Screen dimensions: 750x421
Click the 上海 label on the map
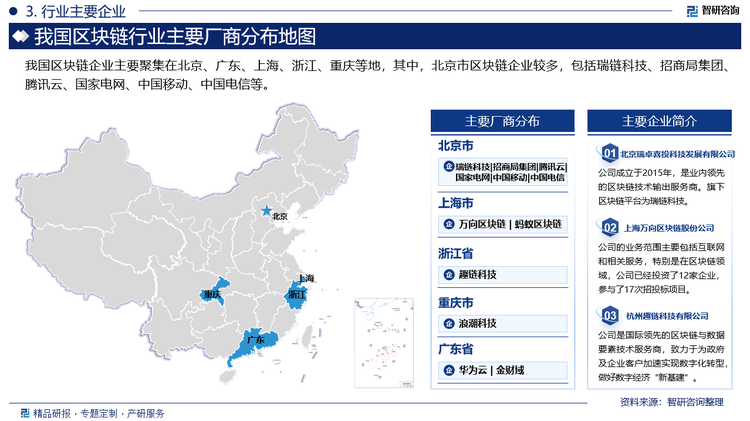(x=306, y=278)
